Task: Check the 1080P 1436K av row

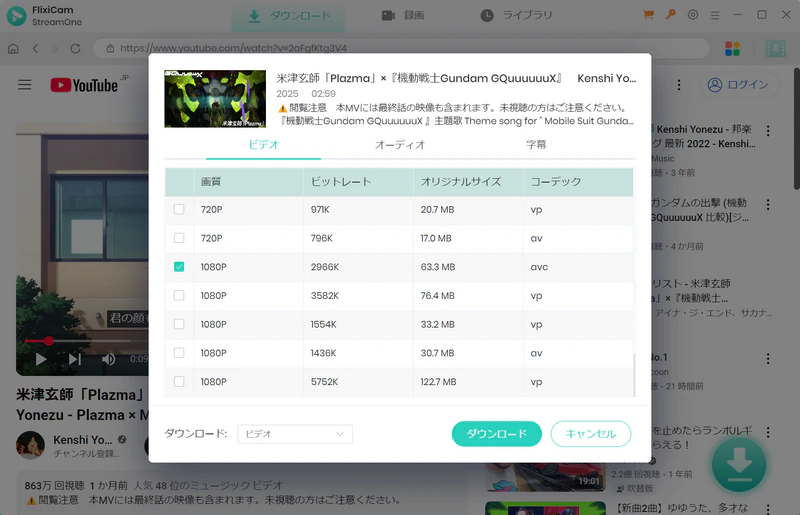Action: tap(179, 353)
